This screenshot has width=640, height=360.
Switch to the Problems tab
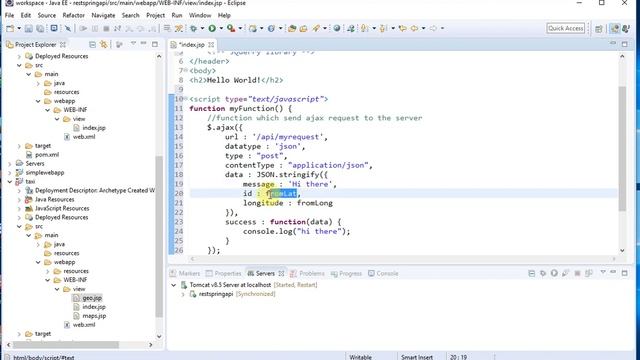pyautogui.click(x=307, y=273)
